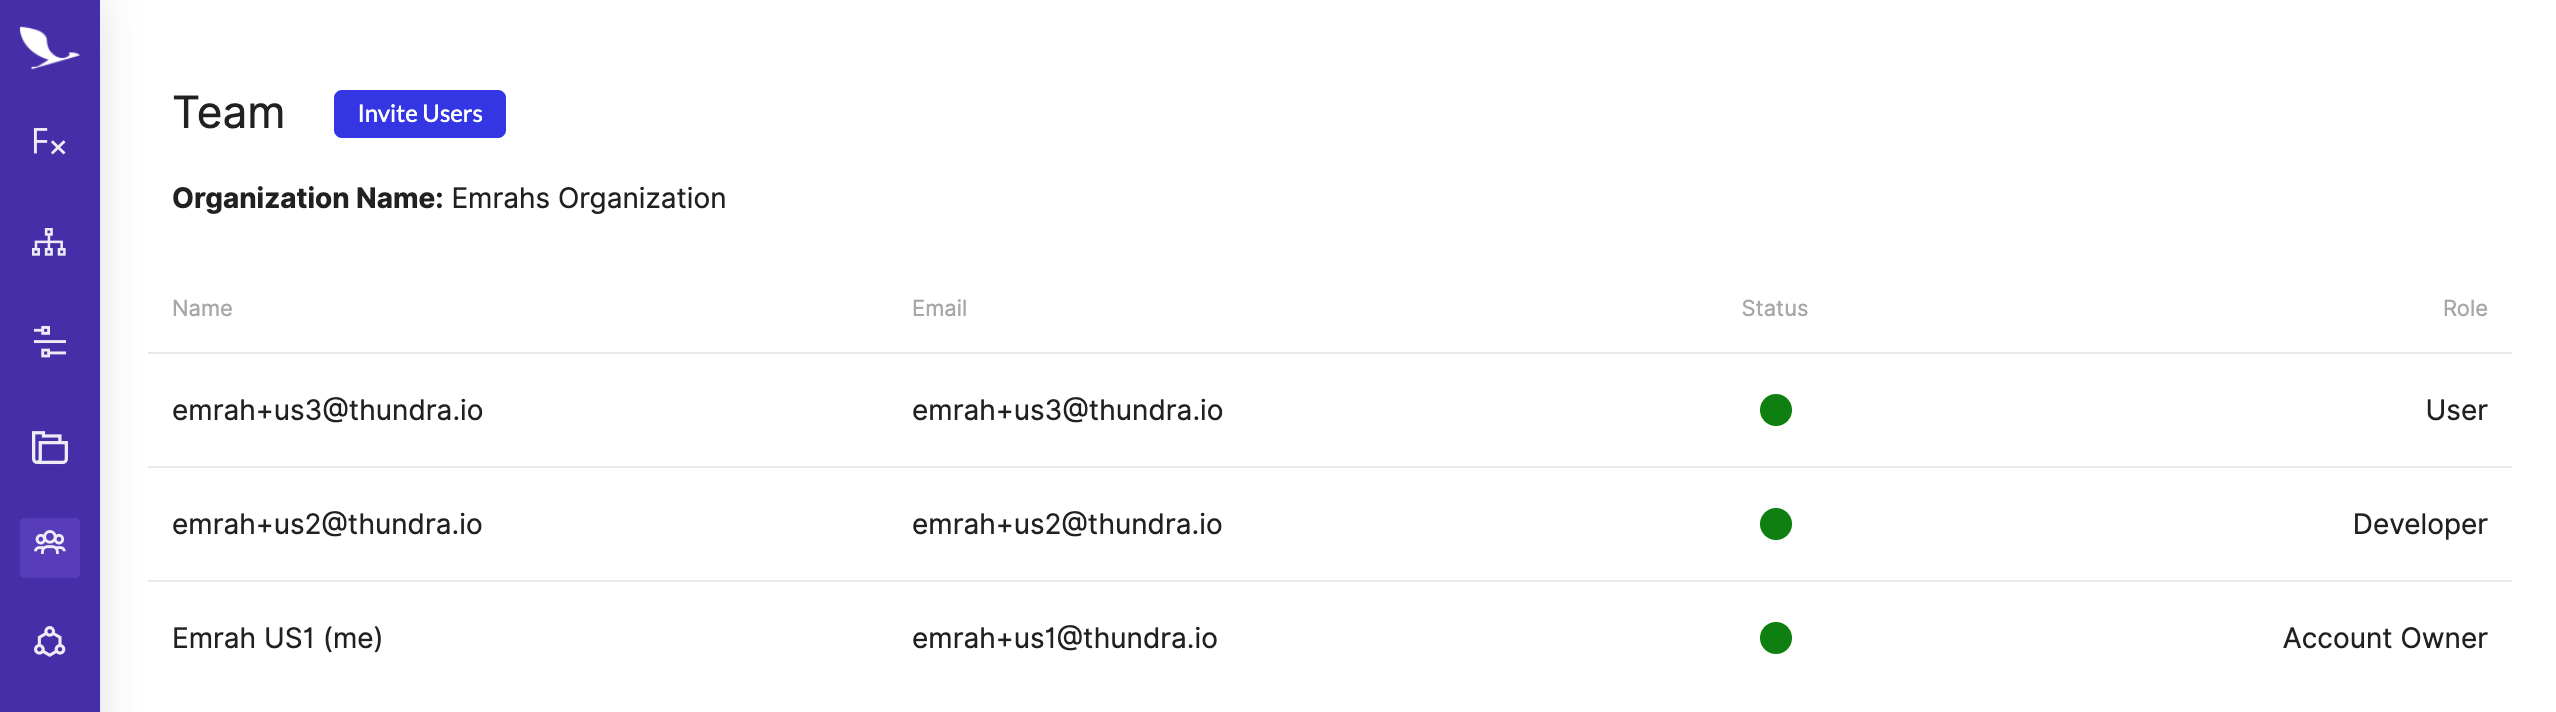The width and height of the screenshot is (2556, 712).
Task: Open the integrations icon at sidebar bottom
Action: (x=49, y=642)
